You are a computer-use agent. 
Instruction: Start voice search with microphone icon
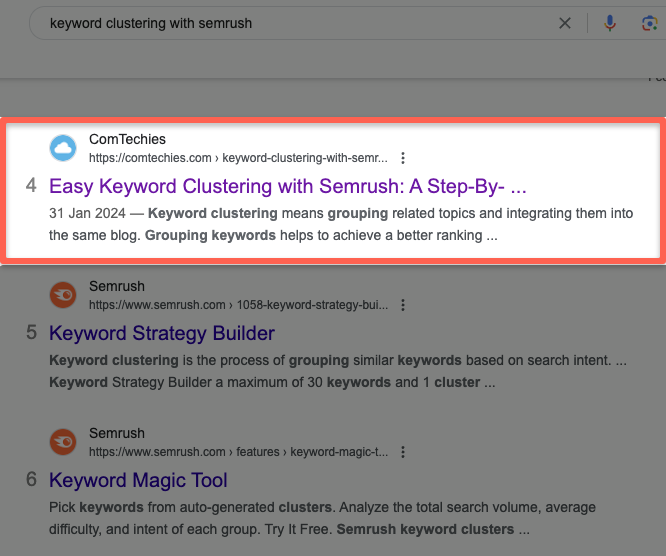click(x=610, y=23)
